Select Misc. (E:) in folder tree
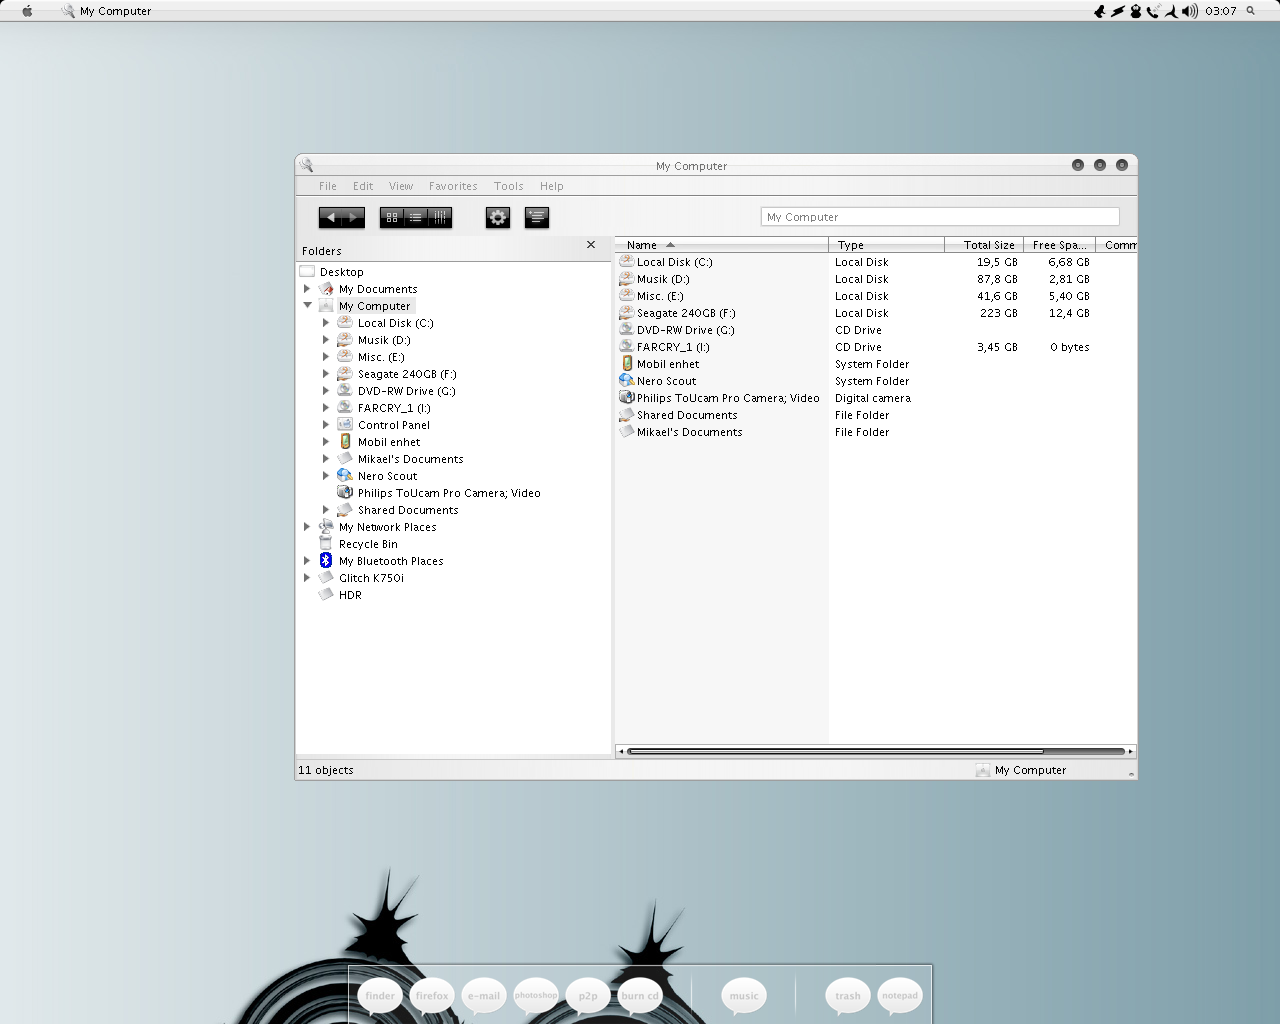 tap(381, 357)
